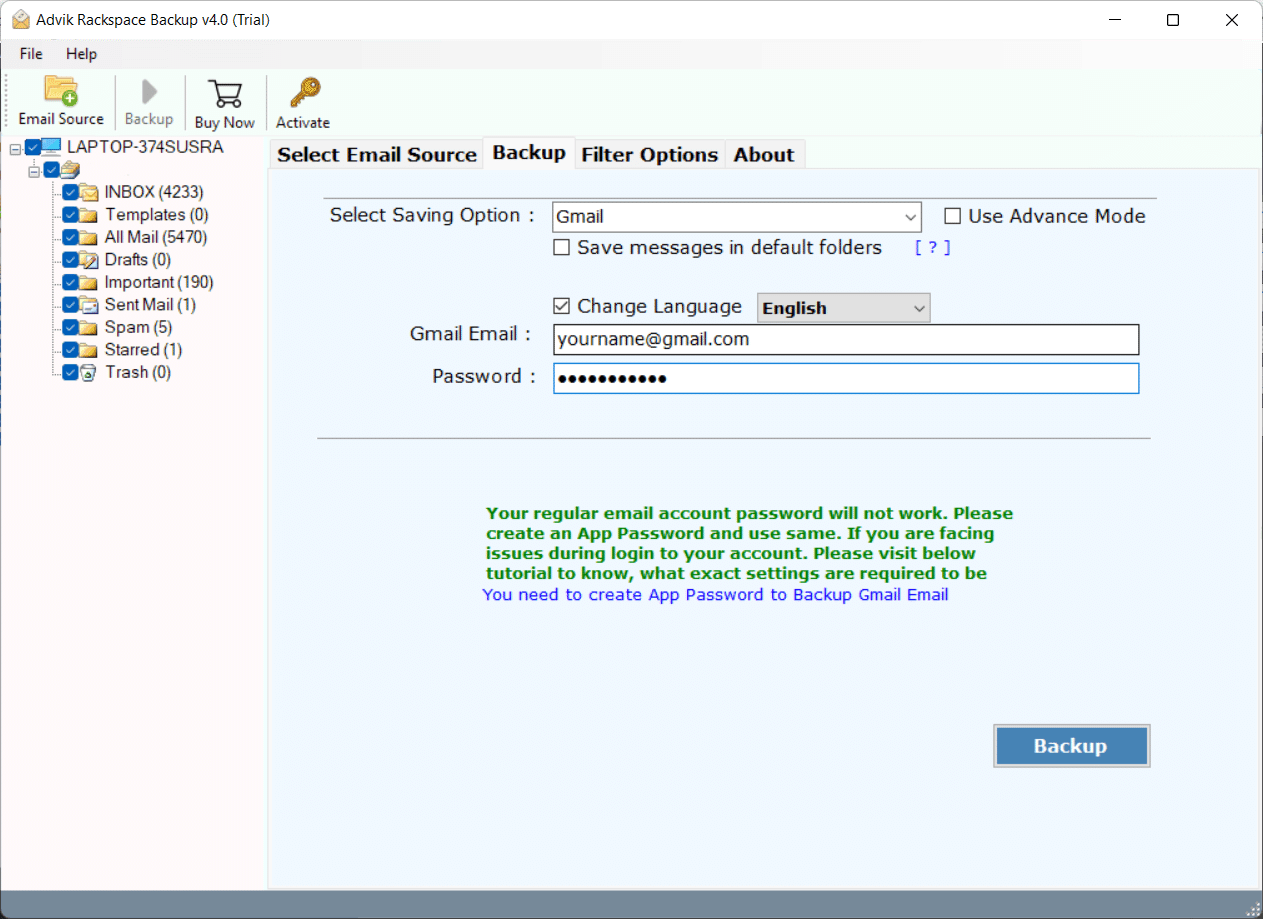Uncheck the Drafts folder checkbox

(x=70, y=260)
